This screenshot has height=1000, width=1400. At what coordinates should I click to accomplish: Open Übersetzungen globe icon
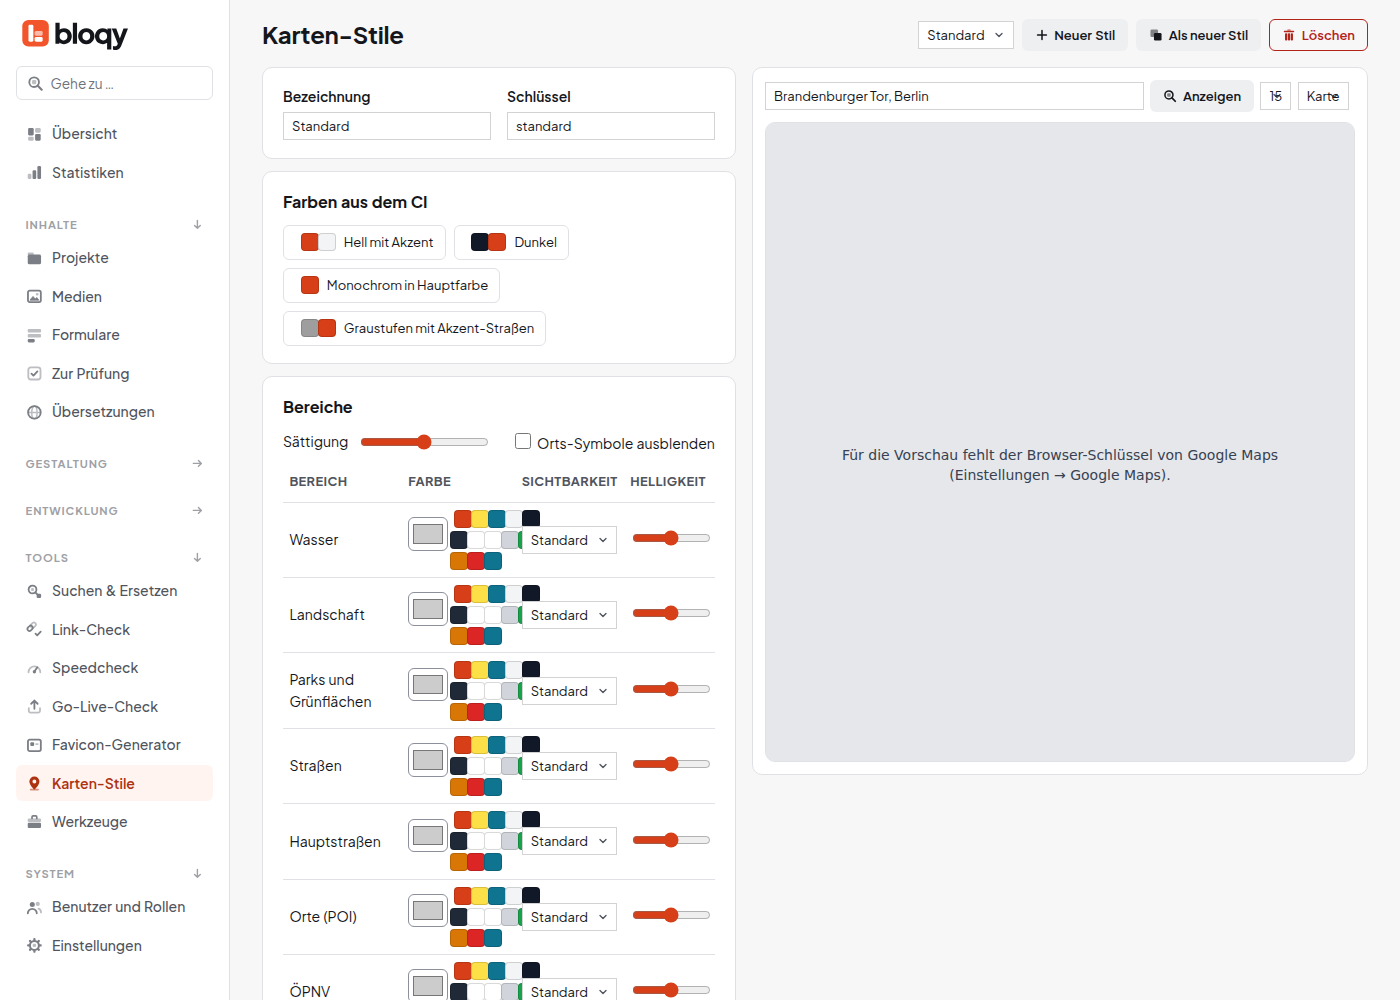34,412
